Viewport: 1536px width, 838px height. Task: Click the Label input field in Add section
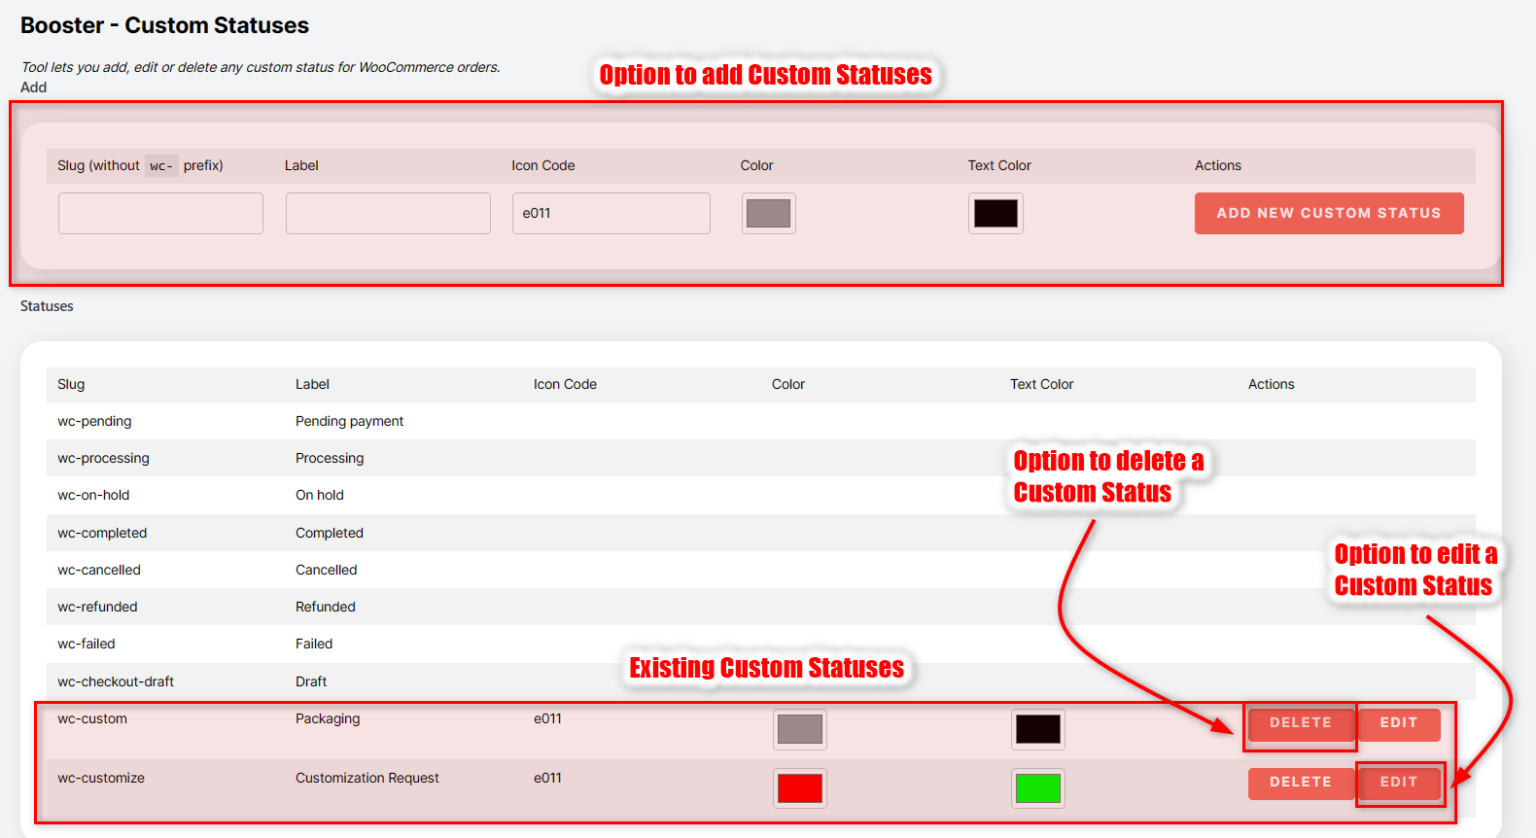[x=388, y=213]
